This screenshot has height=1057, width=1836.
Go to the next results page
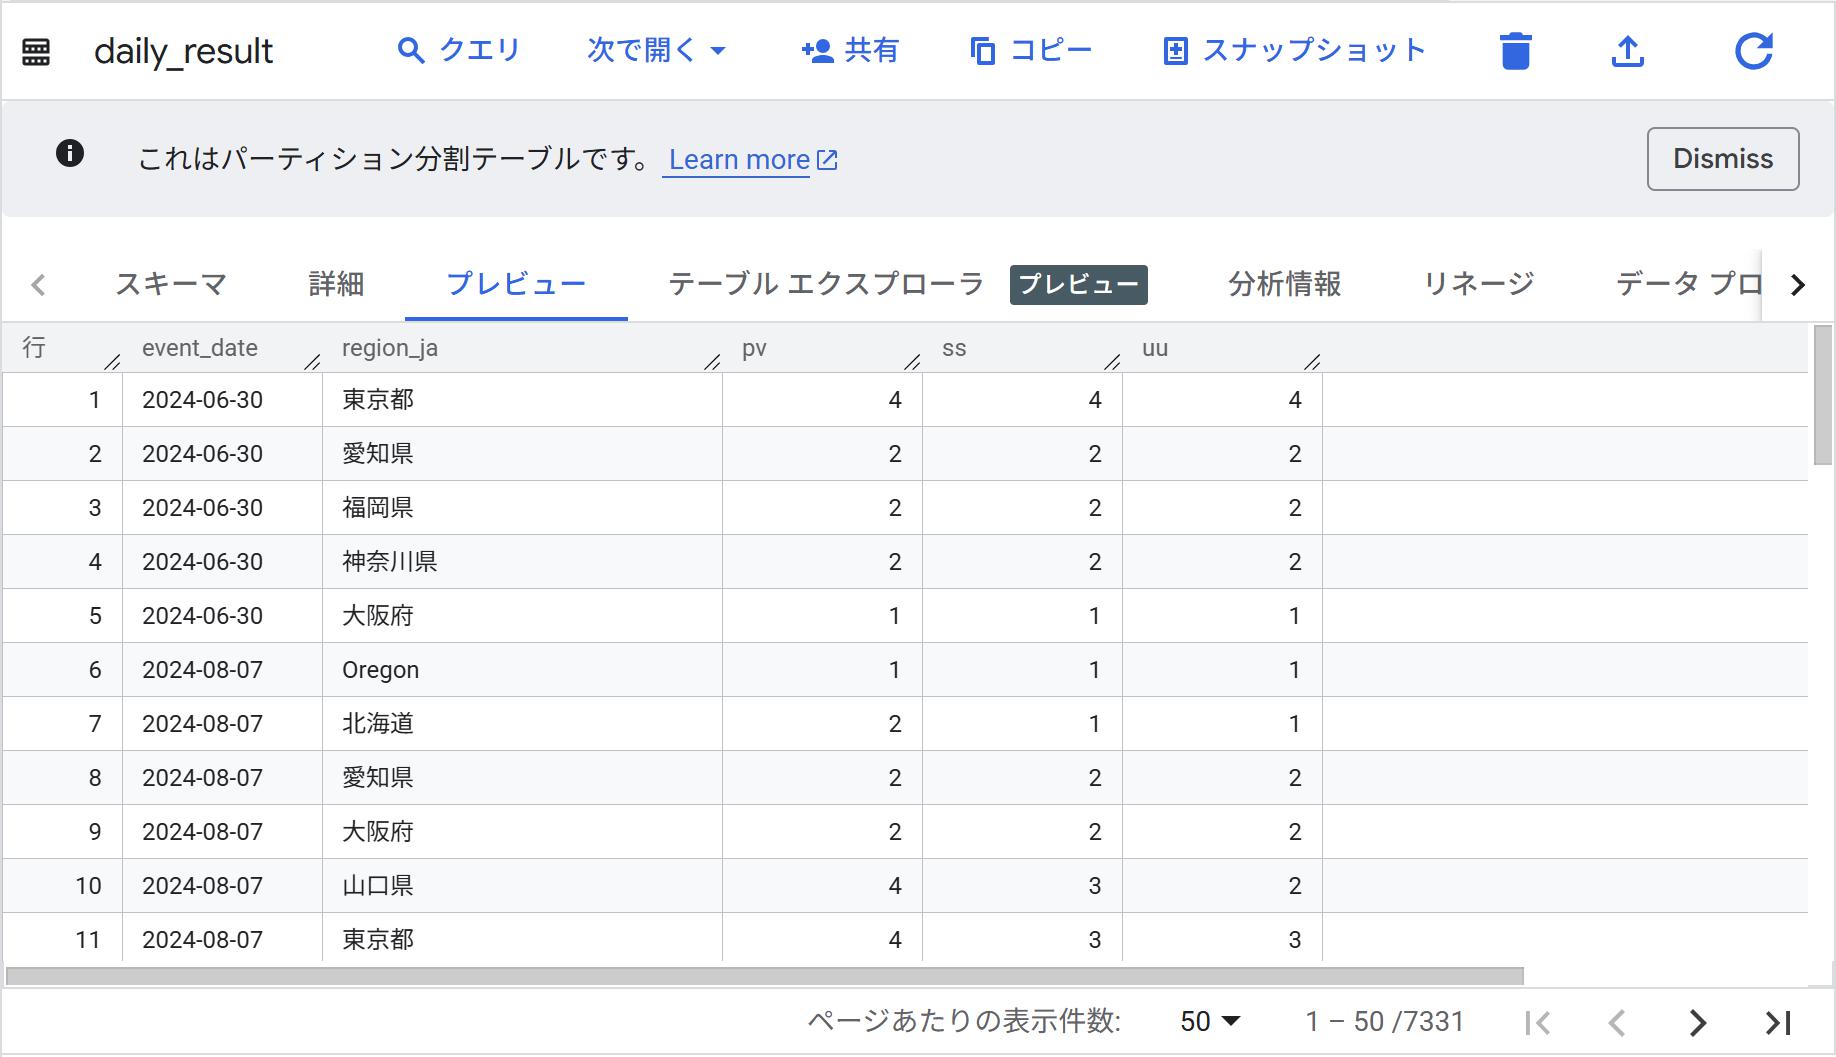(x=1697, y=1022)
